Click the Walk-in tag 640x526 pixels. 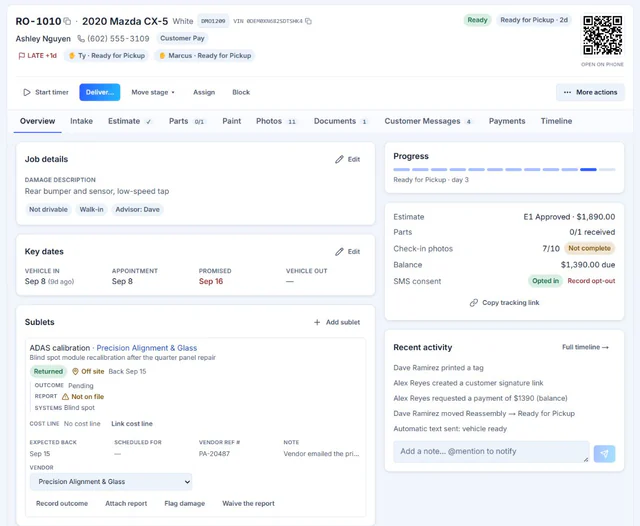pos(91,210)
